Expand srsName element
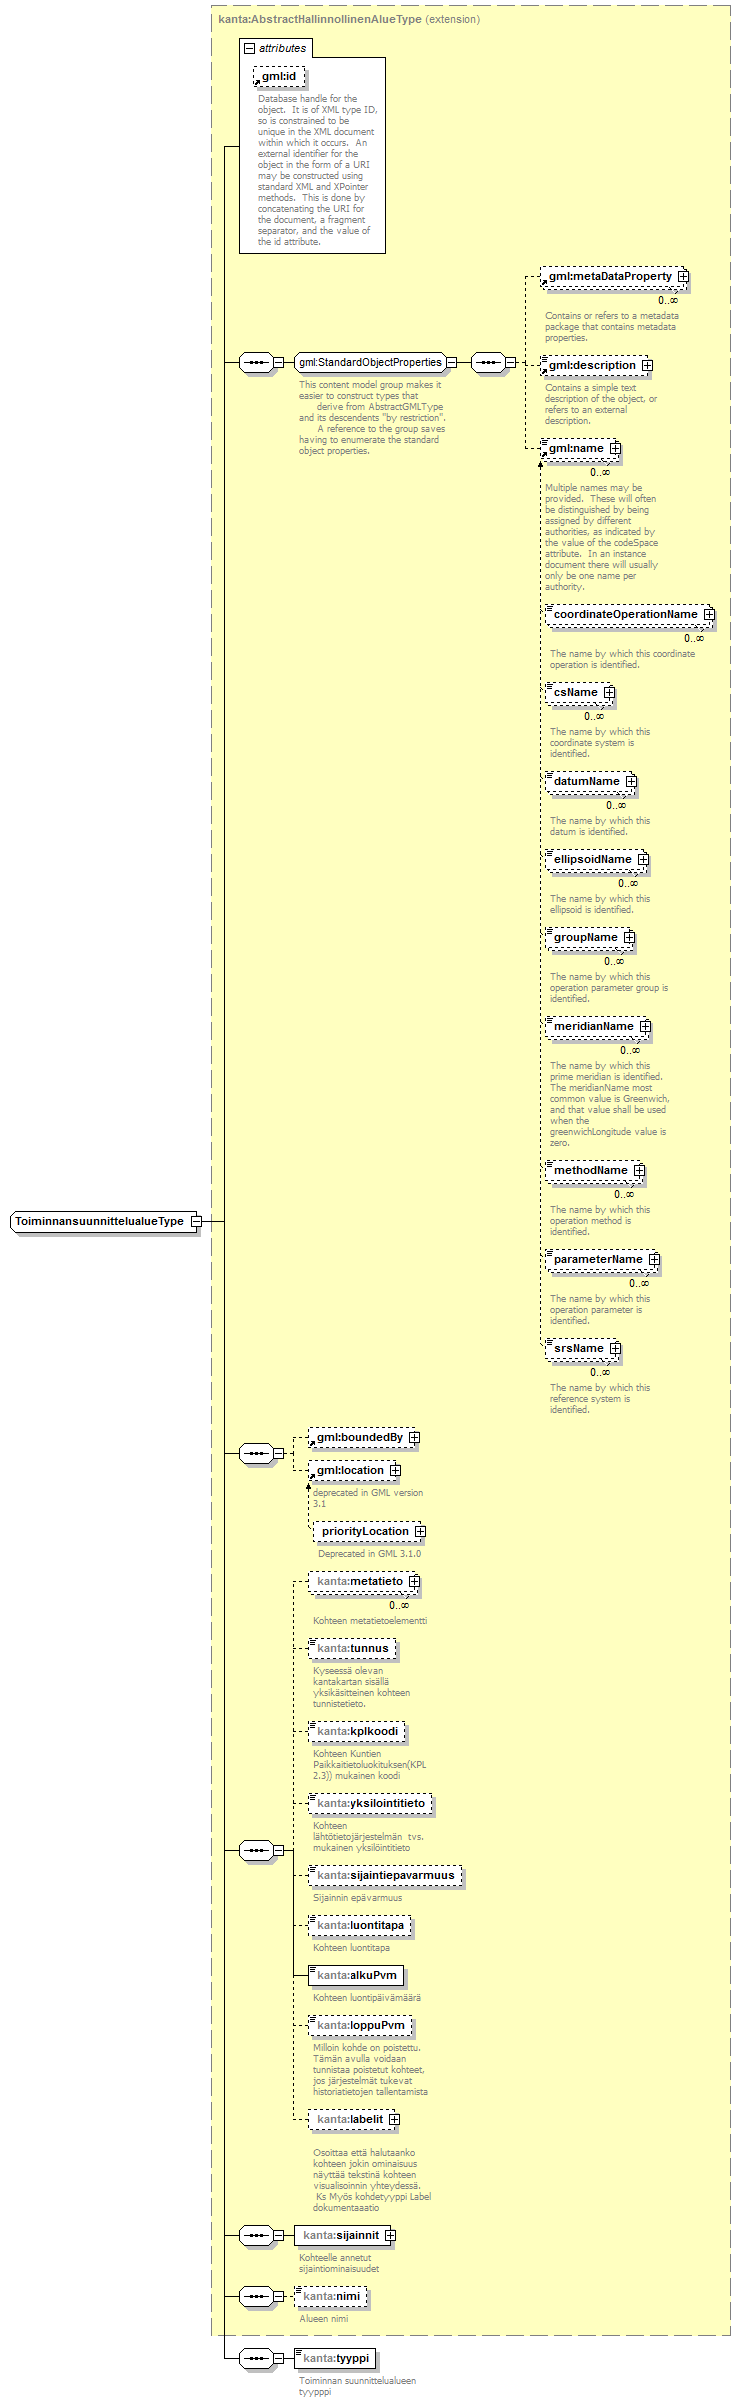 [615, 1348]
